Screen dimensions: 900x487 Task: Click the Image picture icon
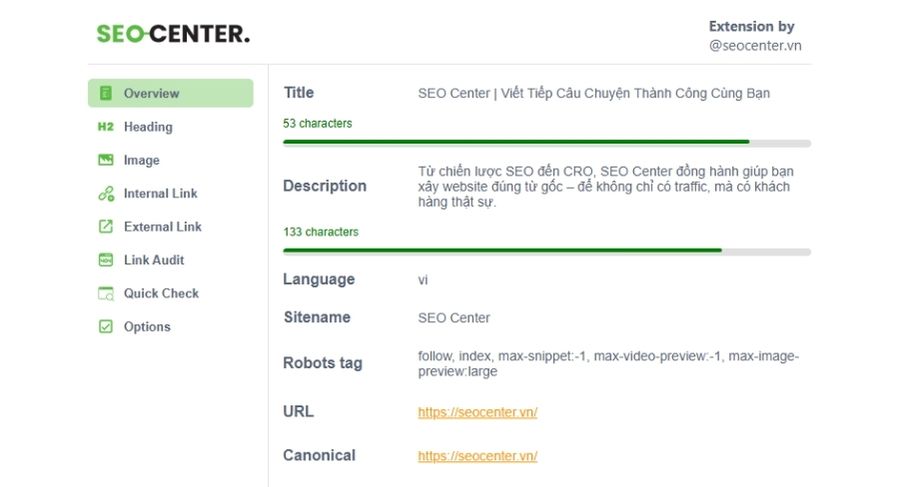tap(106, 160)
